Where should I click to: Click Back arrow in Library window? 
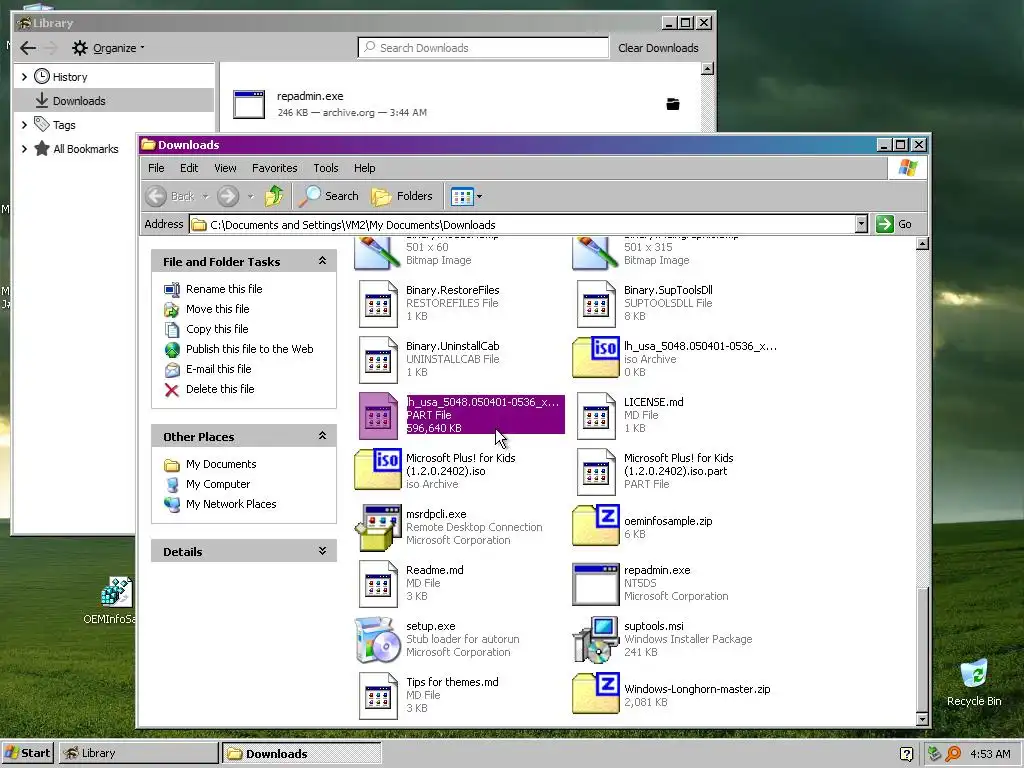point(28,48)
